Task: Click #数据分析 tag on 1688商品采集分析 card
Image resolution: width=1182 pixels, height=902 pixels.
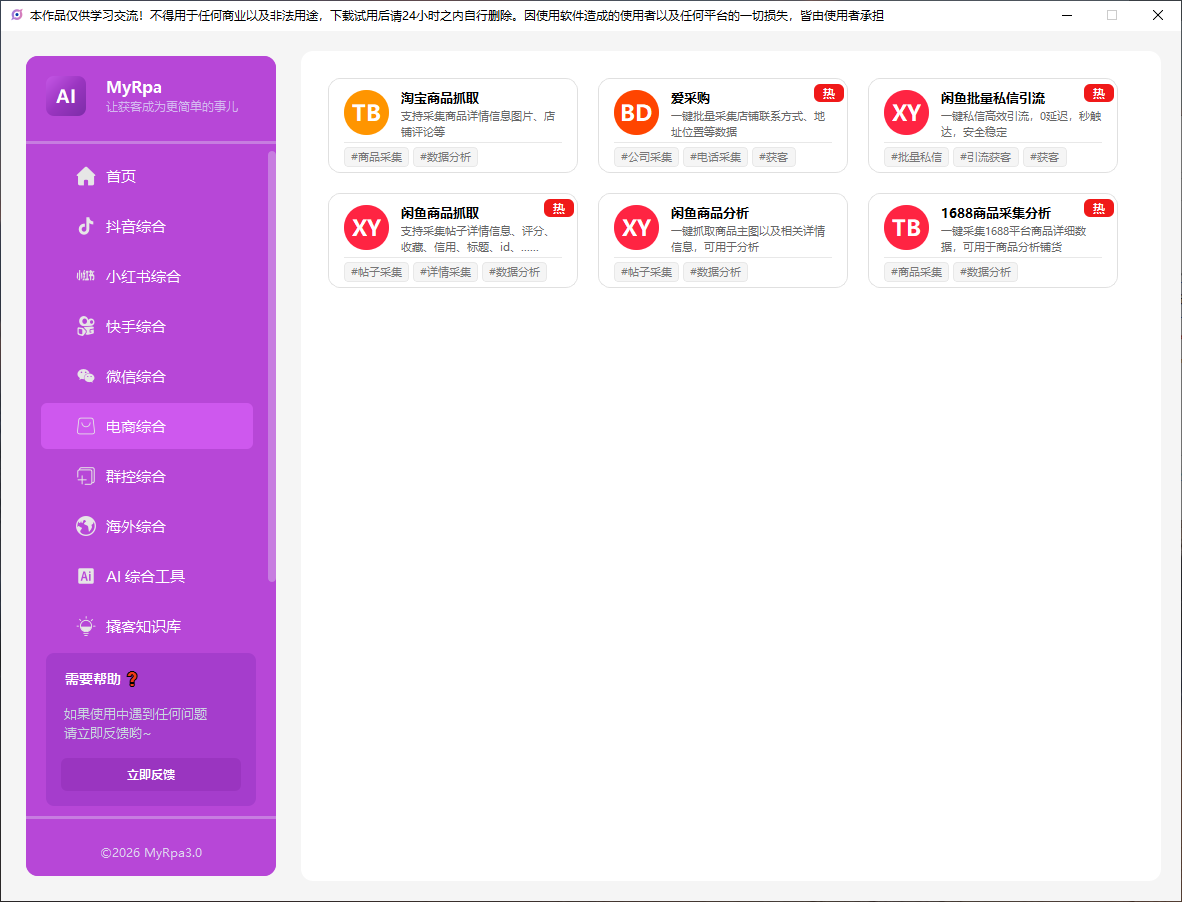Action: (x=985, y=272)
